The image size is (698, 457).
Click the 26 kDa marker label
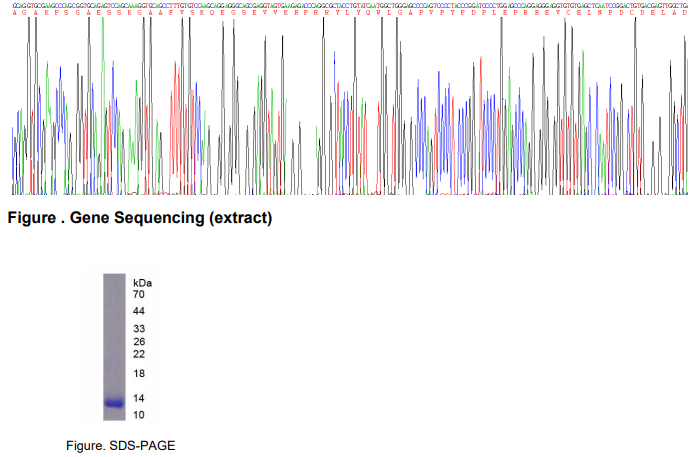point(139,342)
